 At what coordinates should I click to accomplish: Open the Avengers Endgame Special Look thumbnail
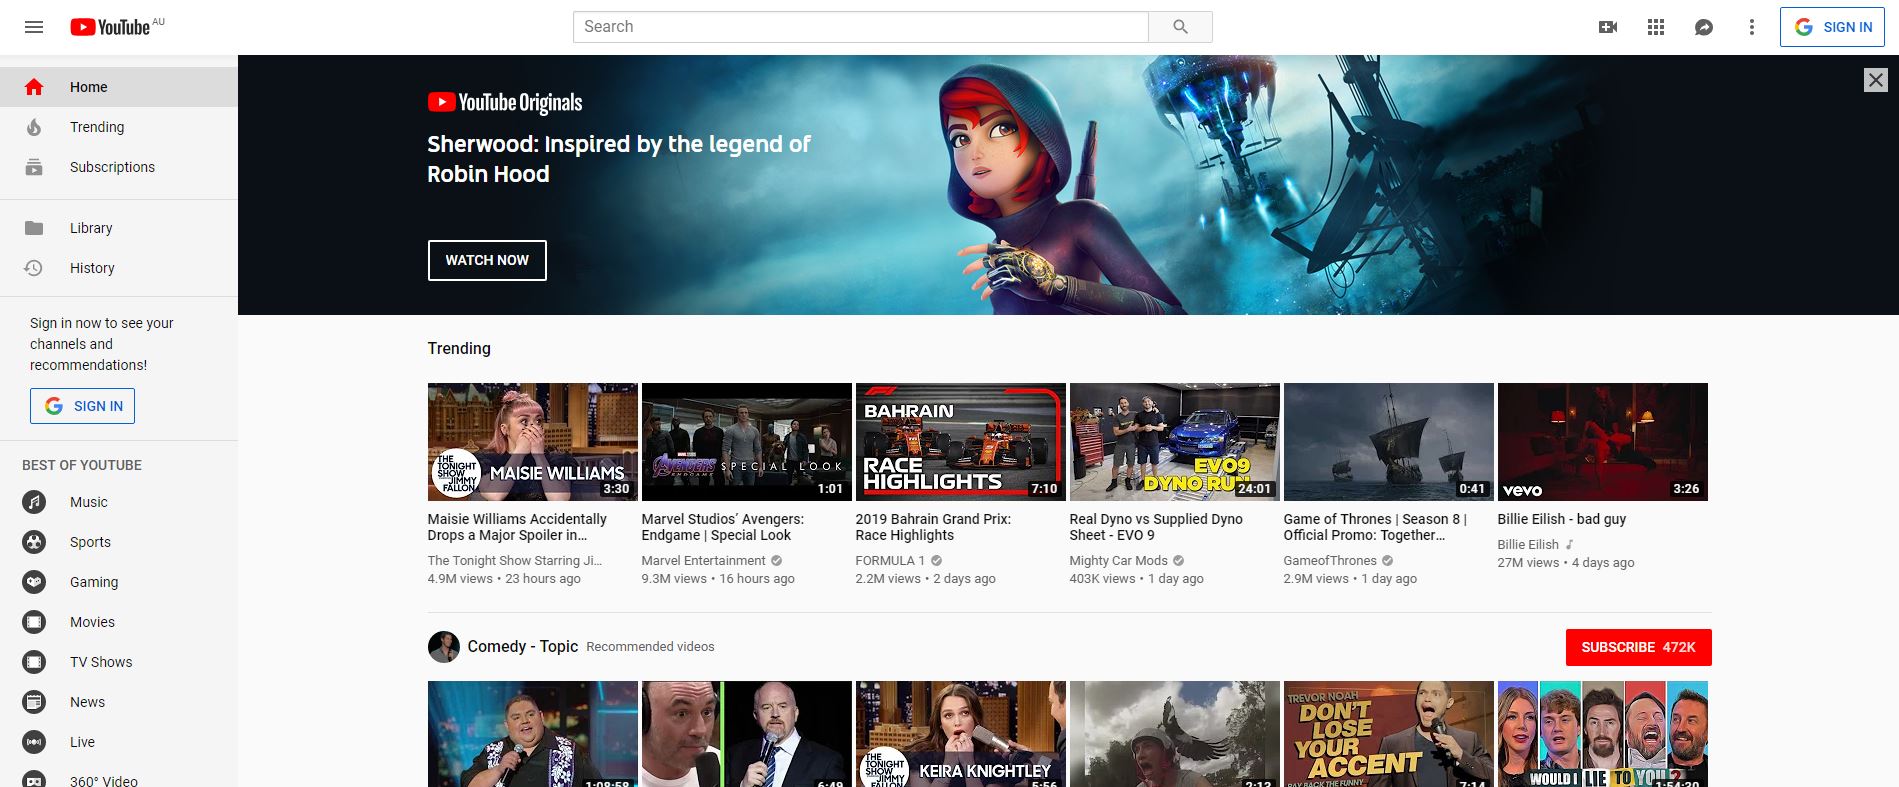(x=746, y=442)
